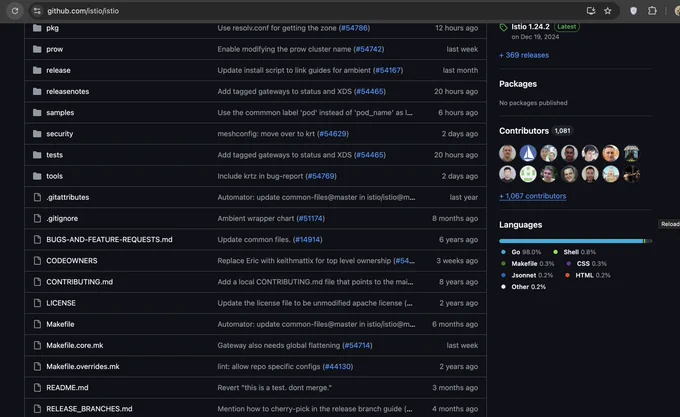Screen dimensions: 680x417
Task: Click the file icon beside .gitignore
Action: pos(37,218)
